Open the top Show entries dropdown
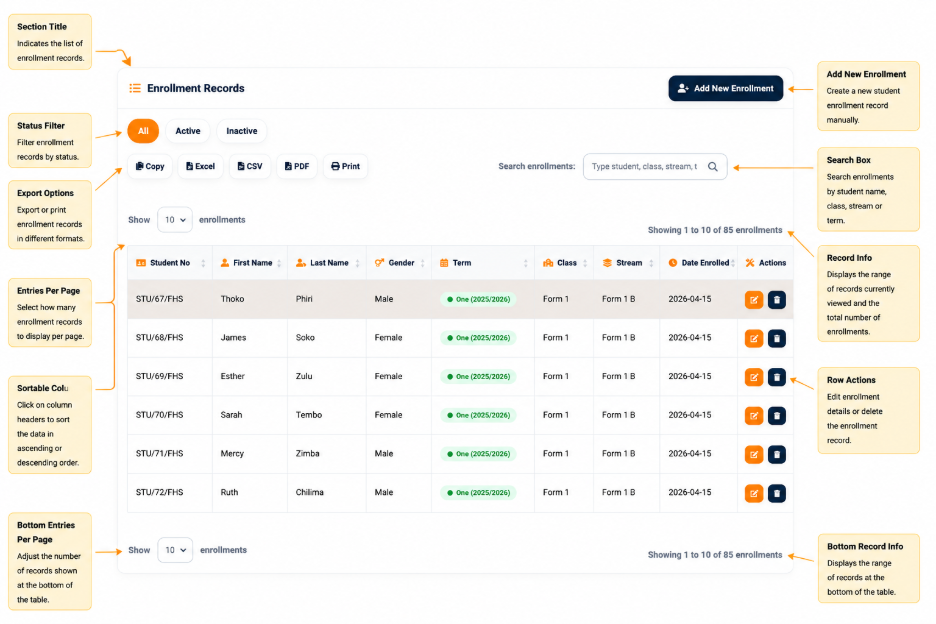This screenshot has width=936, height=624. pyautogui.click(x=175, y=220)
